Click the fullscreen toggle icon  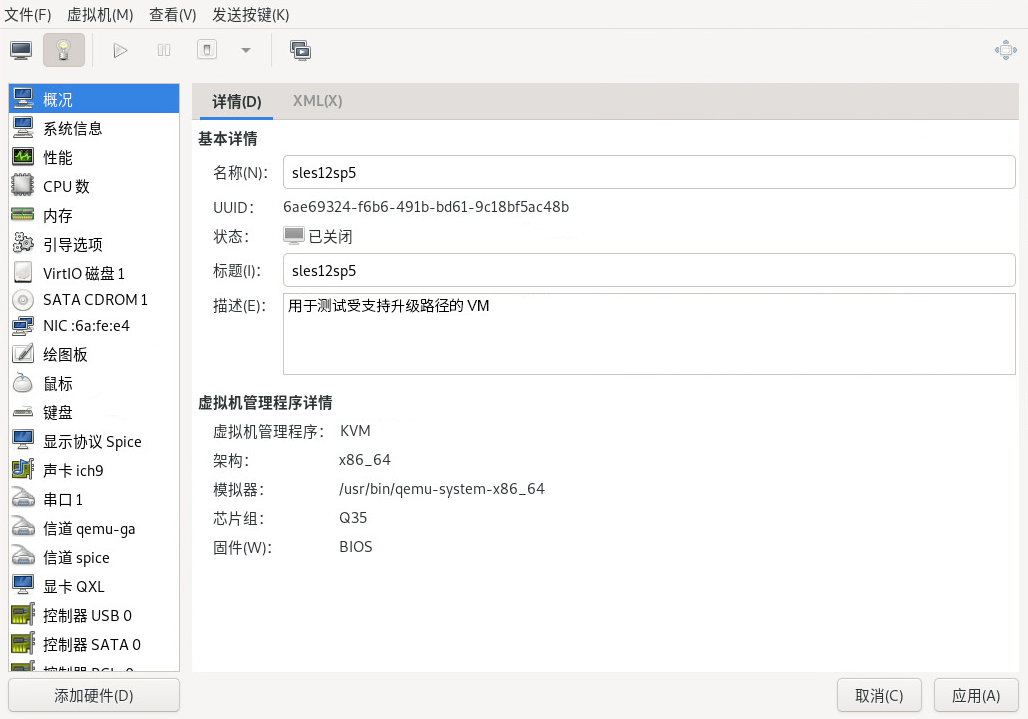pyautogui.click(x=1005, y=50)
